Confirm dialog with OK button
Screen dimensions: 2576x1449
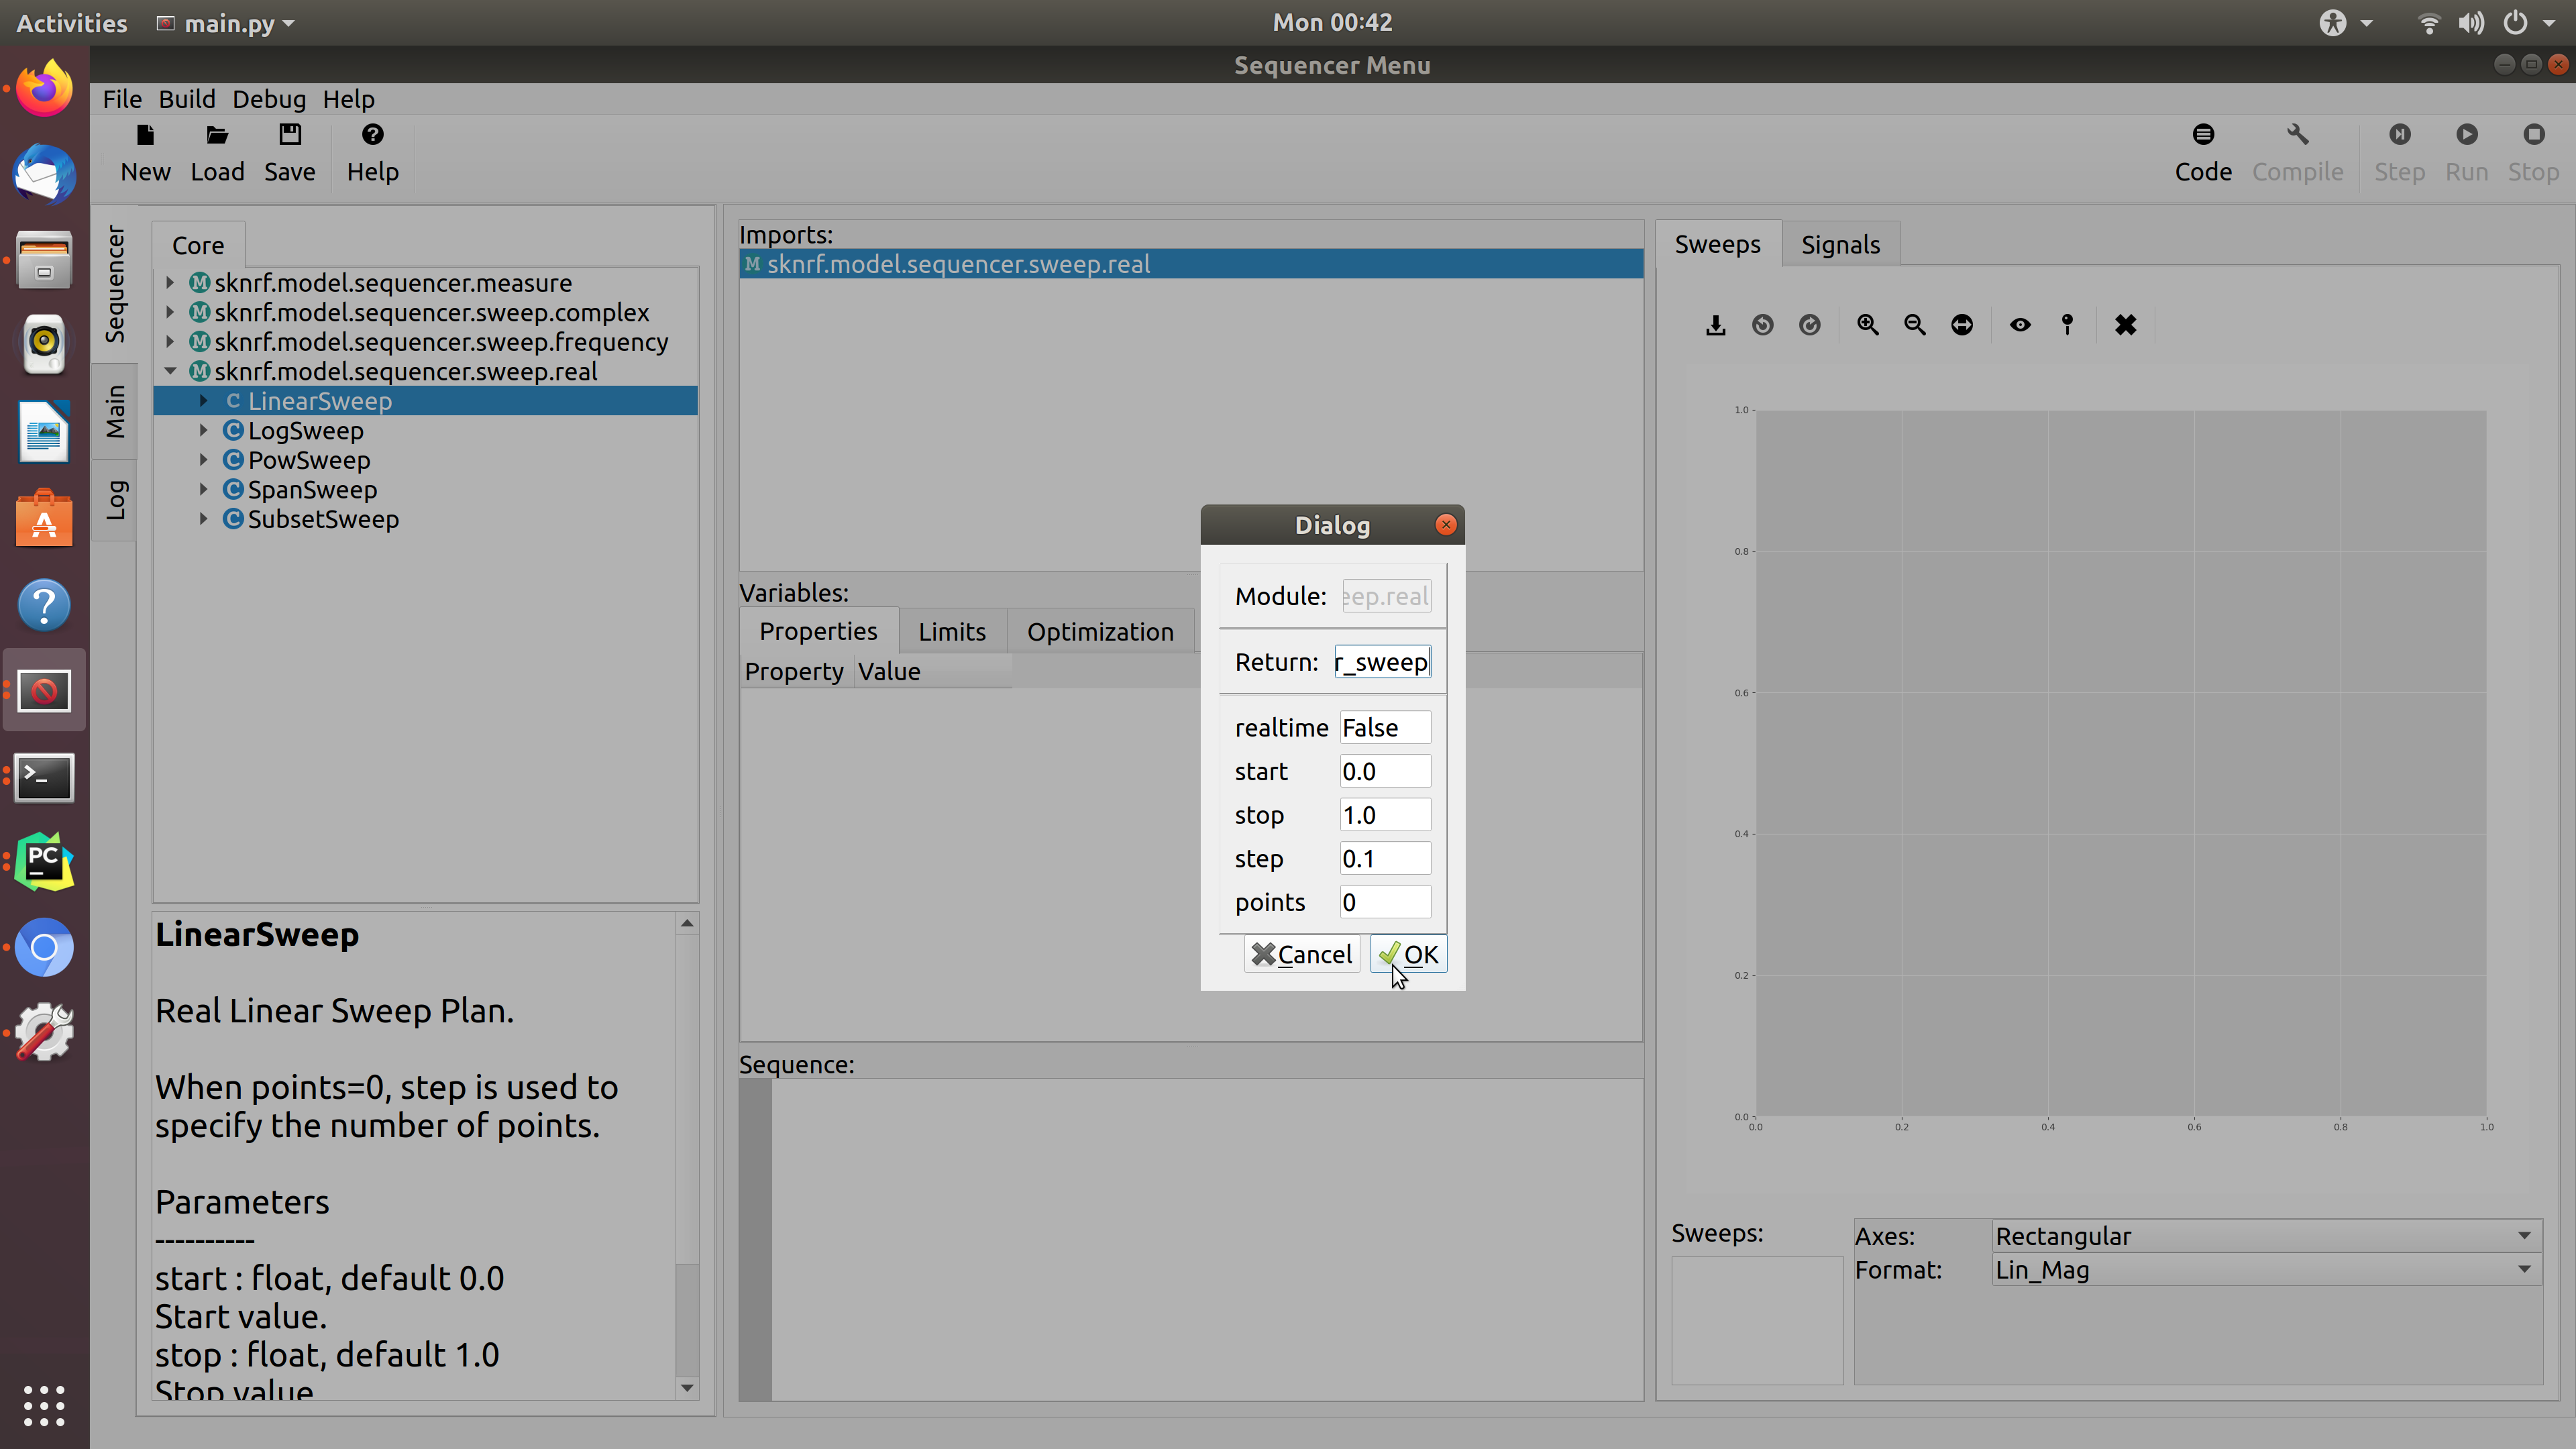point(1408,955)
